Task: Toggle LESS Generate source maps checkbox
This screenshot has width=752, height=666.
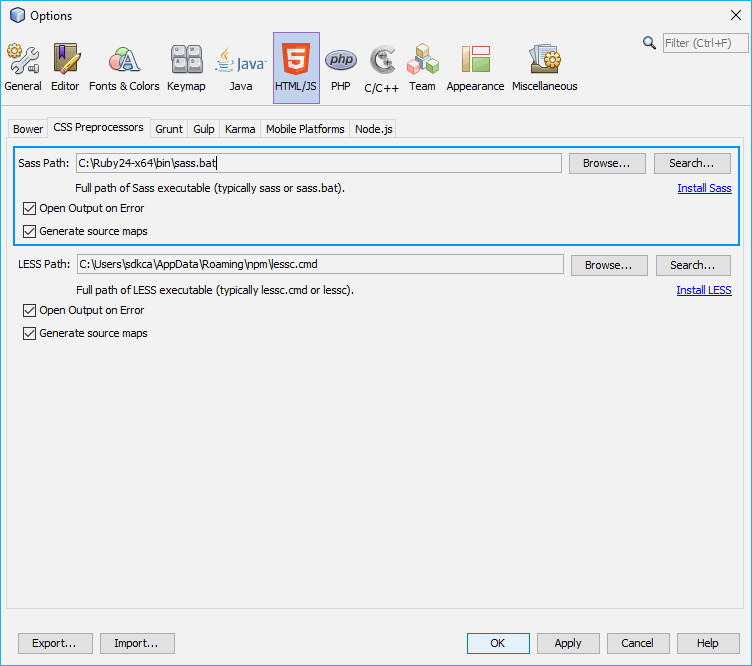Action: (x=30, y=334)
